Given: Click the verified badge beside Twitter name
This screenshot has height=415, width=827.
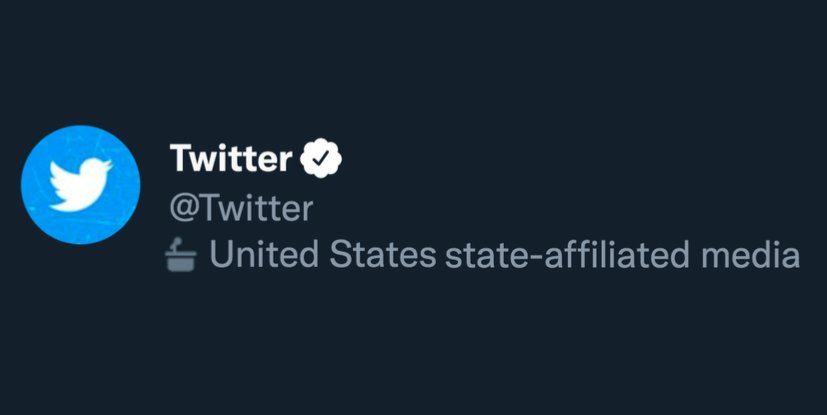Looking at the screenshot, I should (x=322, y=158).
